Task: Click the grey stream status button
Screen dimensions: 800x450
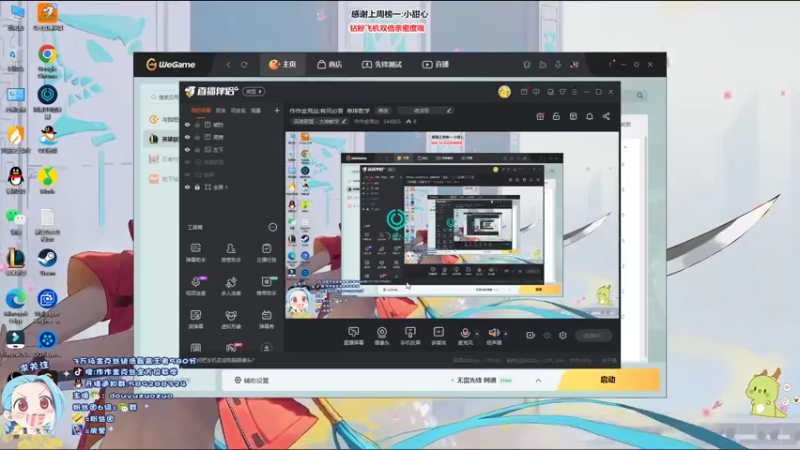Action: click(593, 335)
